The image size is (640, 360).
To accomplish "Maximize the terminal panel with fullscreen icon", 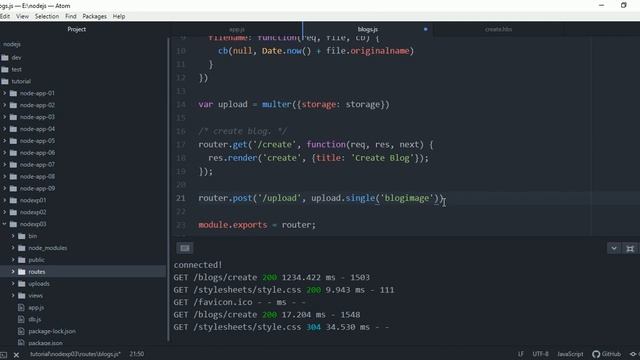I will coord(630,248).
